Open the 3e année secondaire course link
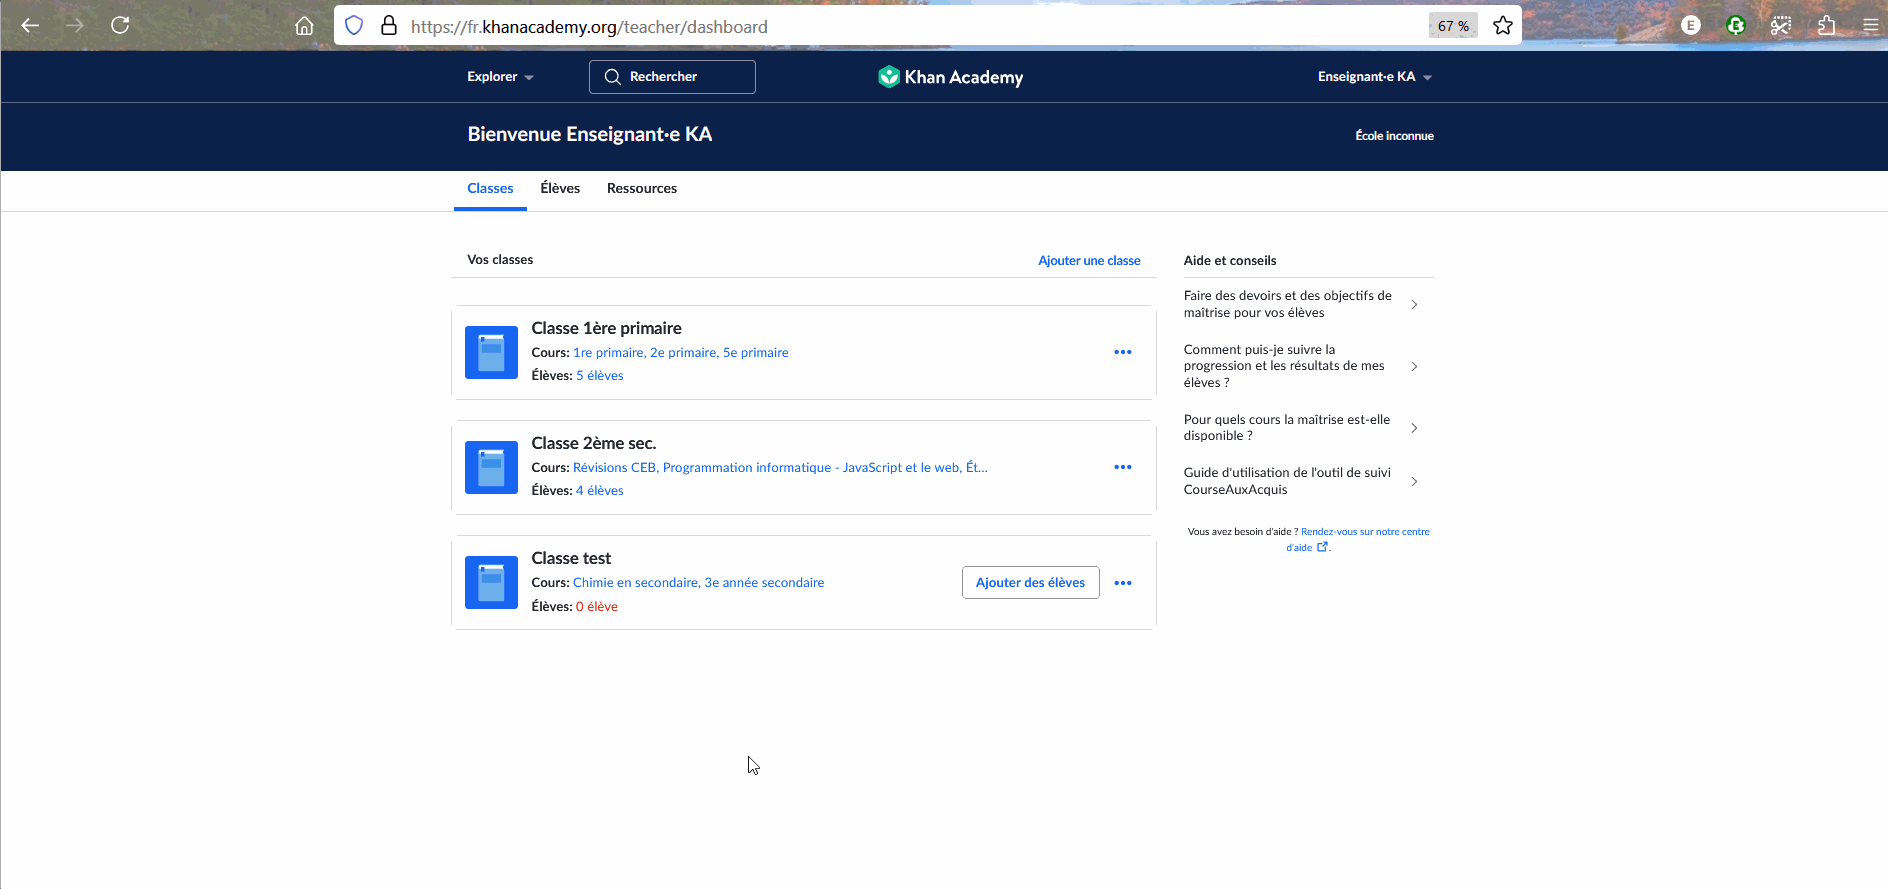The height and width of the screenshot is (889, 1888). click(x=764, y=583)
